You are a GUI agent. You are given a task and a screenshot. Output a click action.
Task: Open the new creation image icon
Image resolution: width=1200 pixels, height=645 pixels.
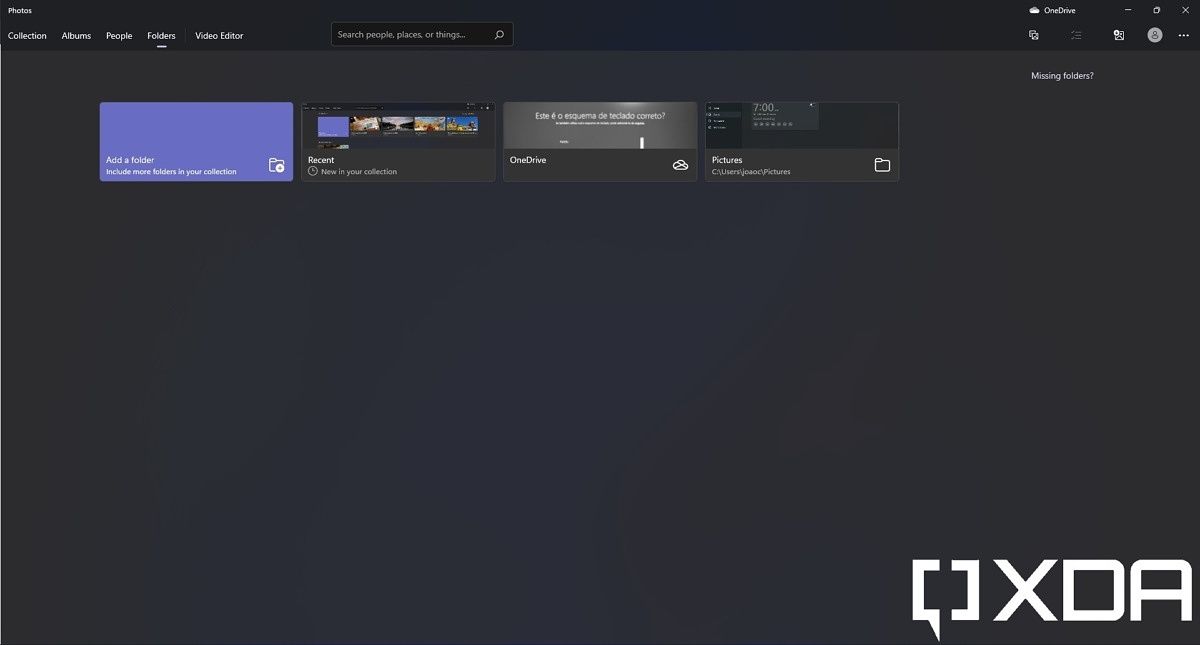[x=1118, y=35]
